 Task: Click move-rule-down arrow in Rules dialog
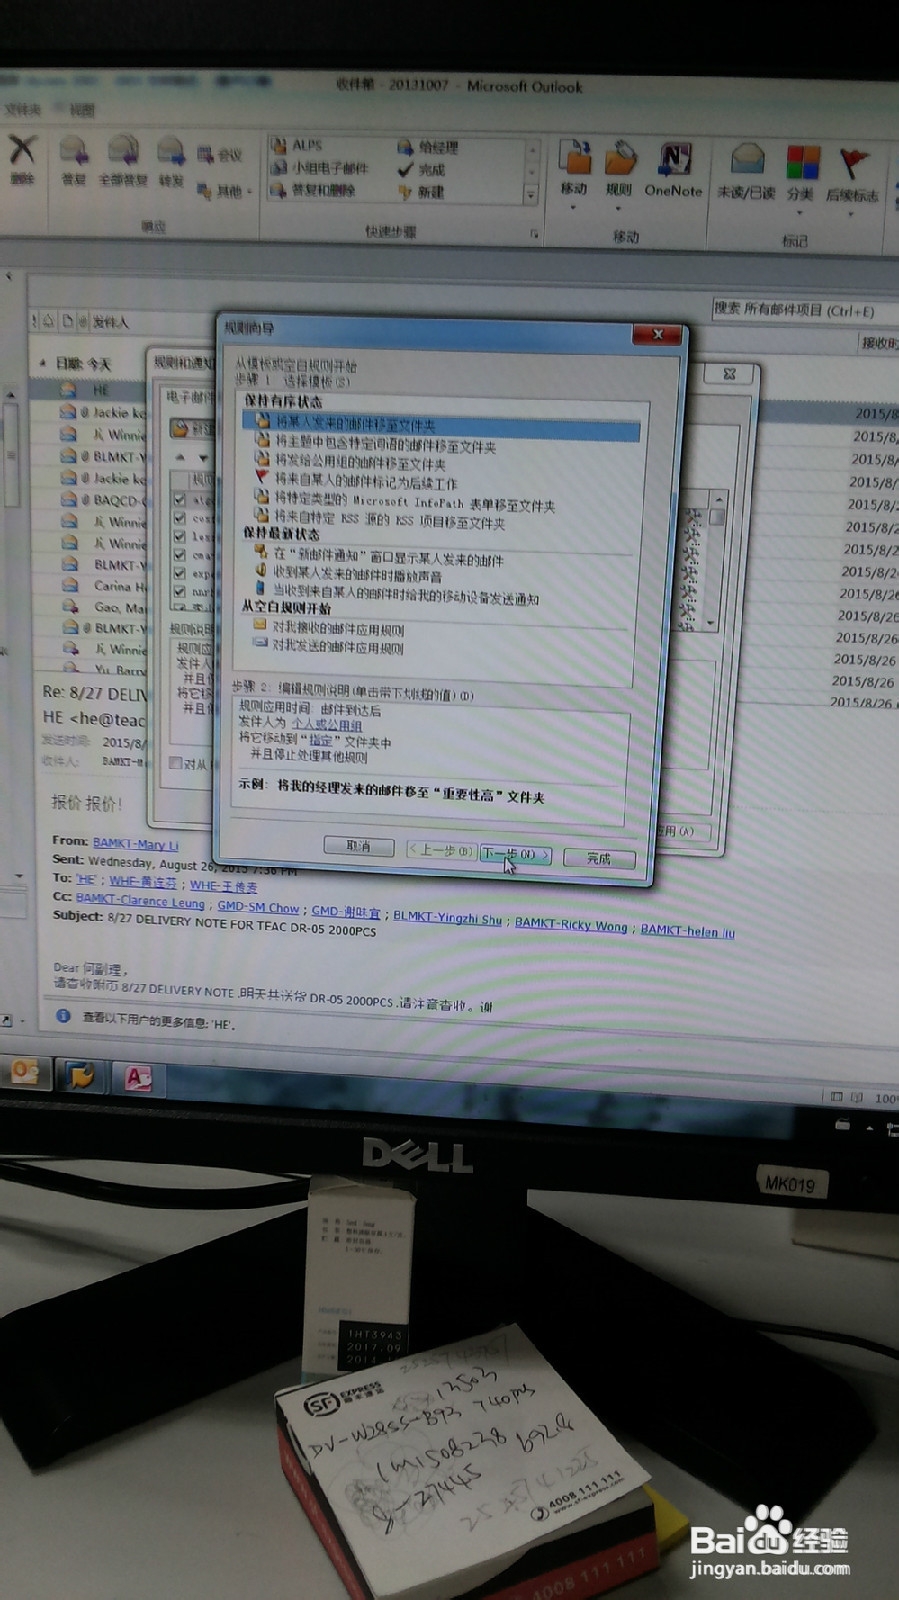(203, 458)
